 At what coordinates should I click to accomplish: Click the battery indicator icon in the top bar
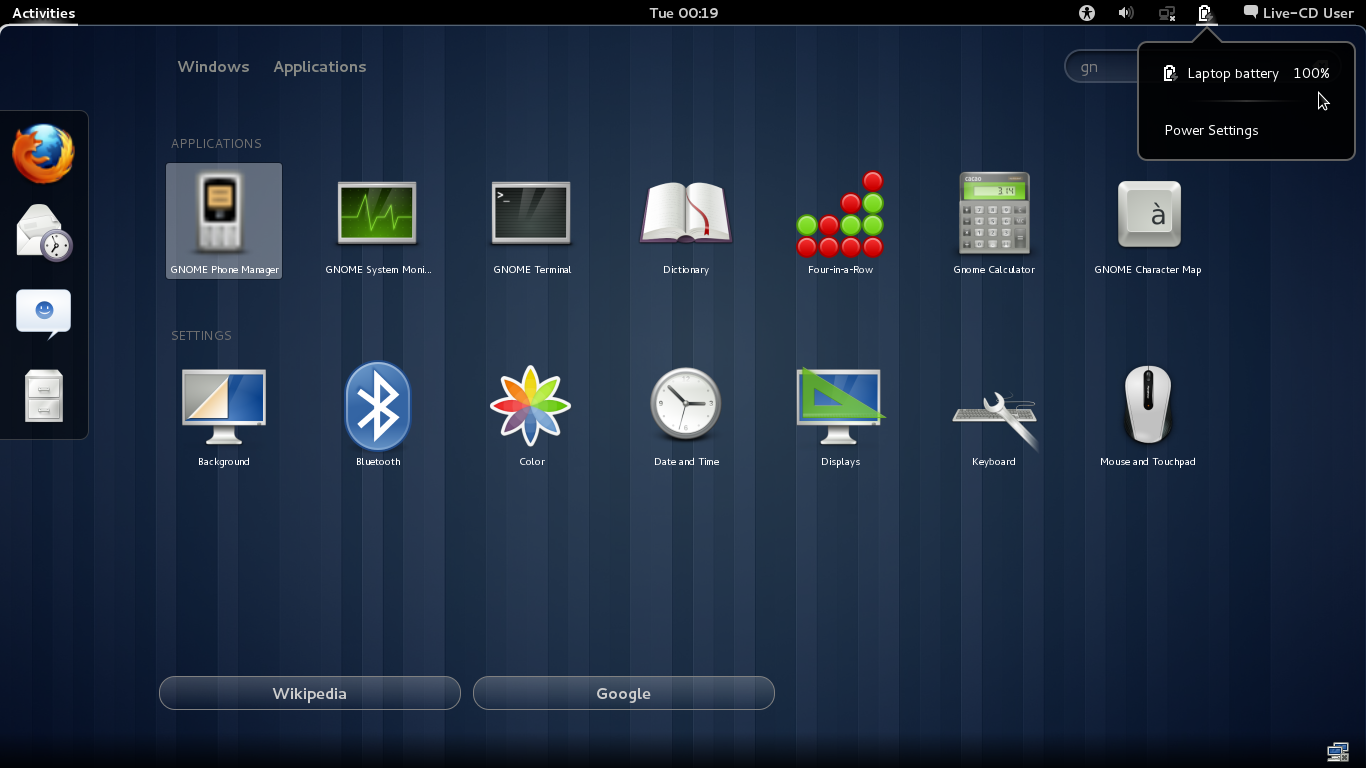tap(1206, 13)
